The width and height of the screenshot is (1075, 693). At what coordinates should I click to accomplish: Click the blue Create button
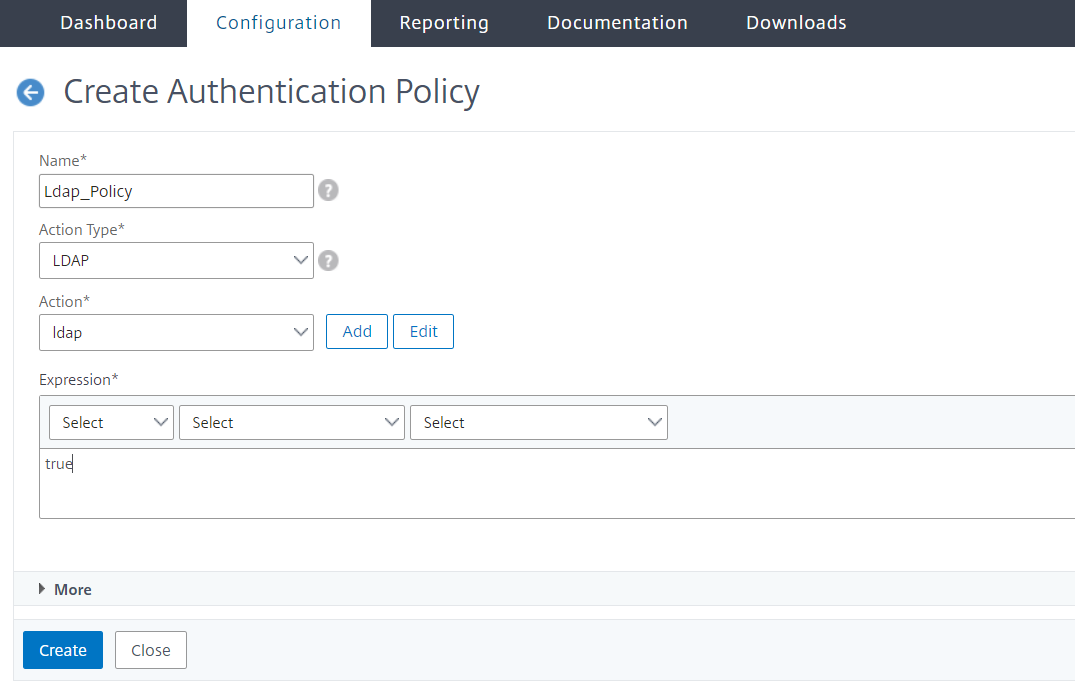tap(63, 650)
